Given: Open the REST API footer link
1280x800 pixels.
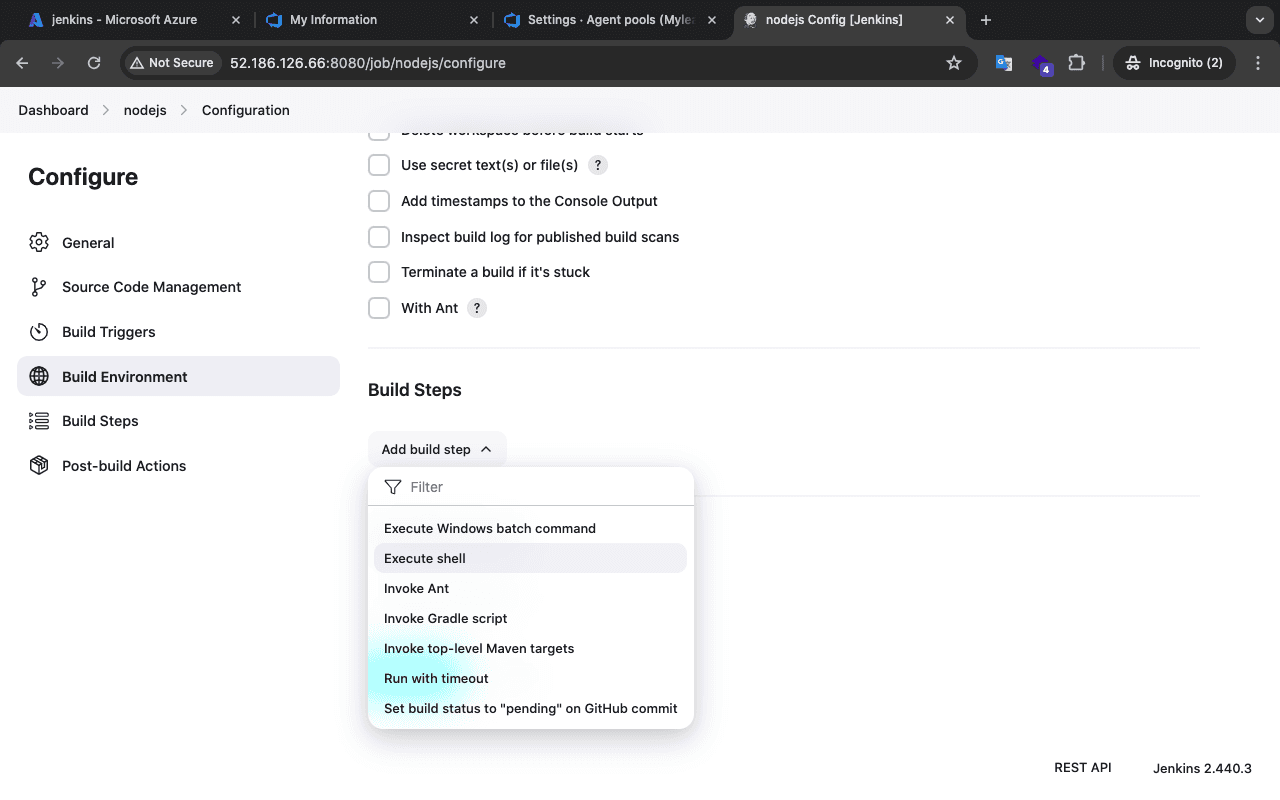Looking at the screenshot, I should click(1083, 768).
